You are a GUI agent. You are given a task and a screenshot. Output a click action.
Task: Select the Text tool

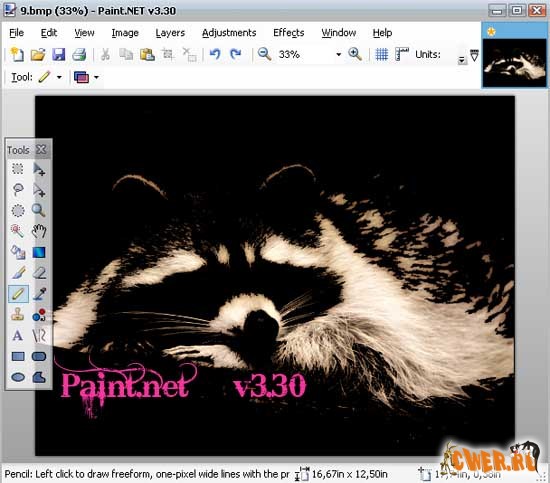tap(18, 336)
